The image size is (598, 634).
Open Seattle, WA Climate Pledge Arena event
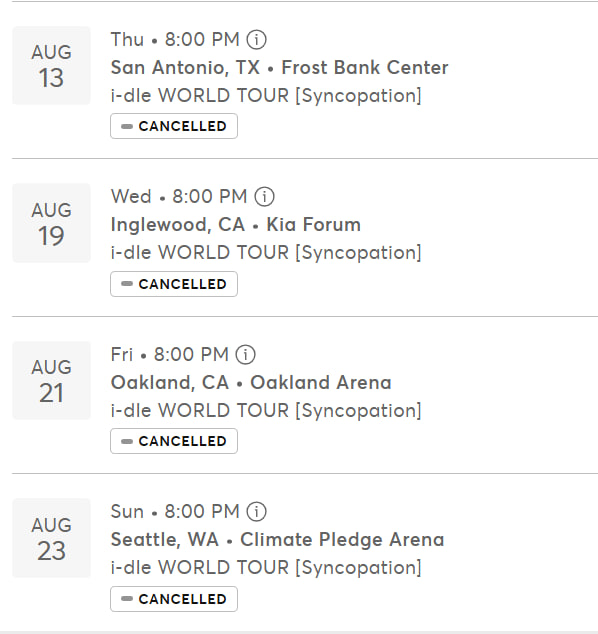[277, 540]
